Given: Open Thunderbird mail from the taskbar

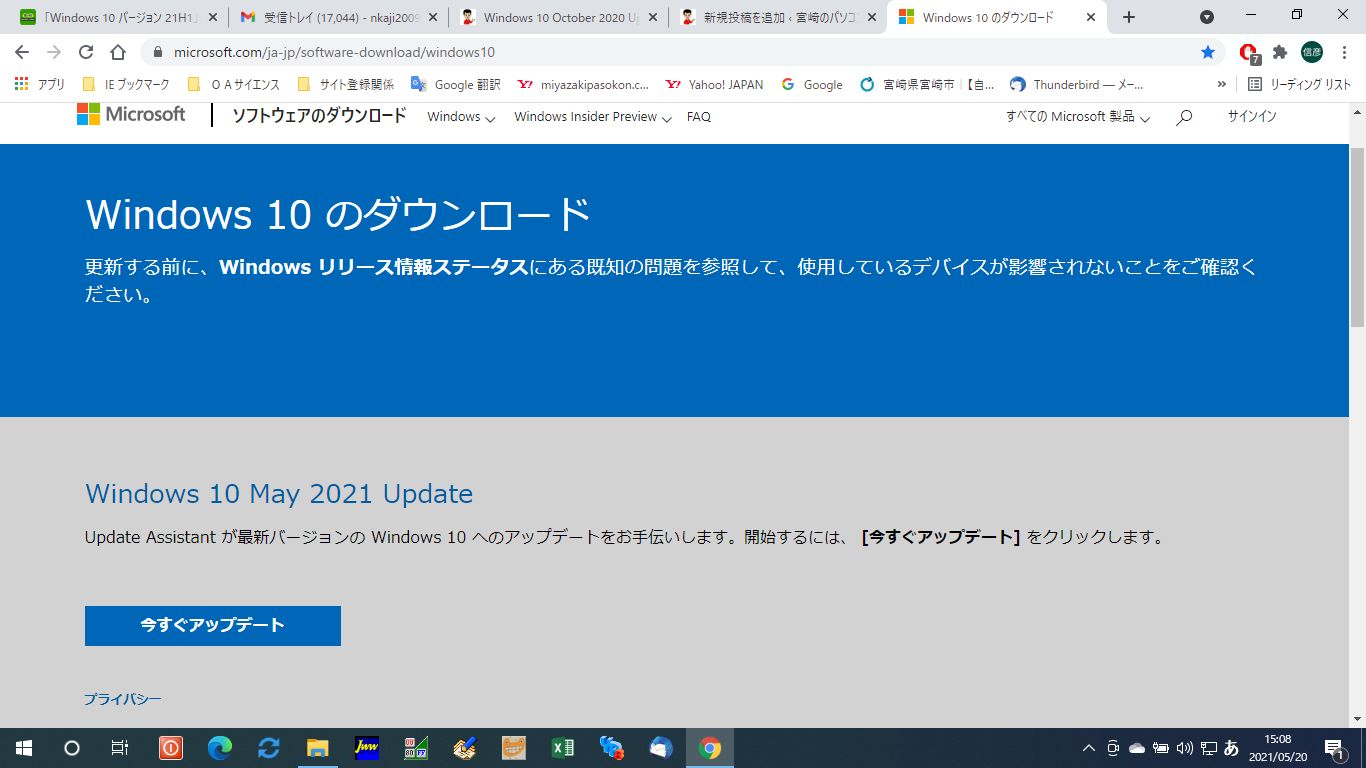Looking at the screenshot, I should point(661,748).
